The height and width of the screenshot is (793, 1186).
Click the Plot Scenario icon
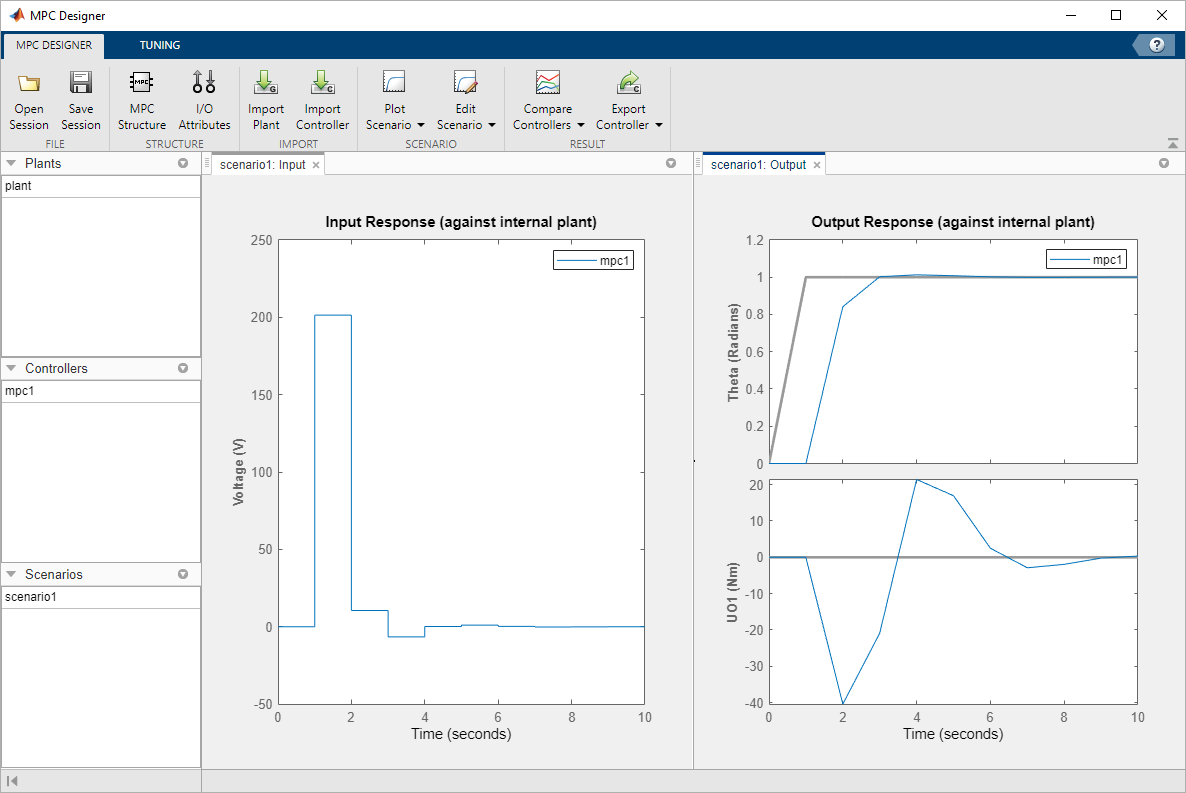(x=394, y=82)
